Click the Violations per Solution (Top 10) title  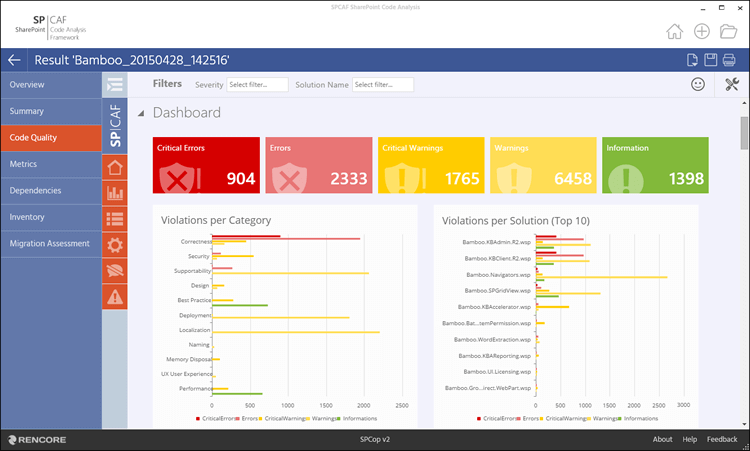coord(516,221)
